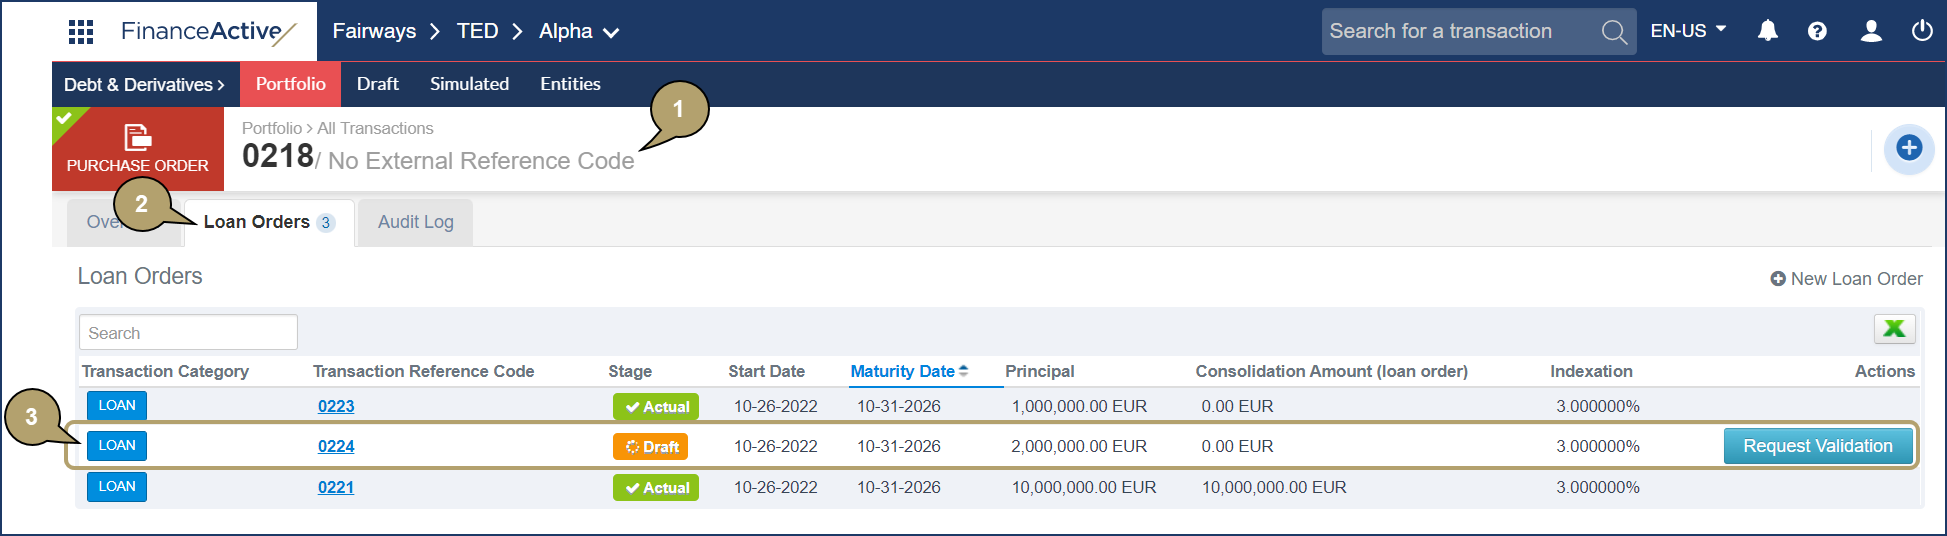Open transaction 0224 link
The width and height of the screenshot is (1947, 536).
point(336,446)
